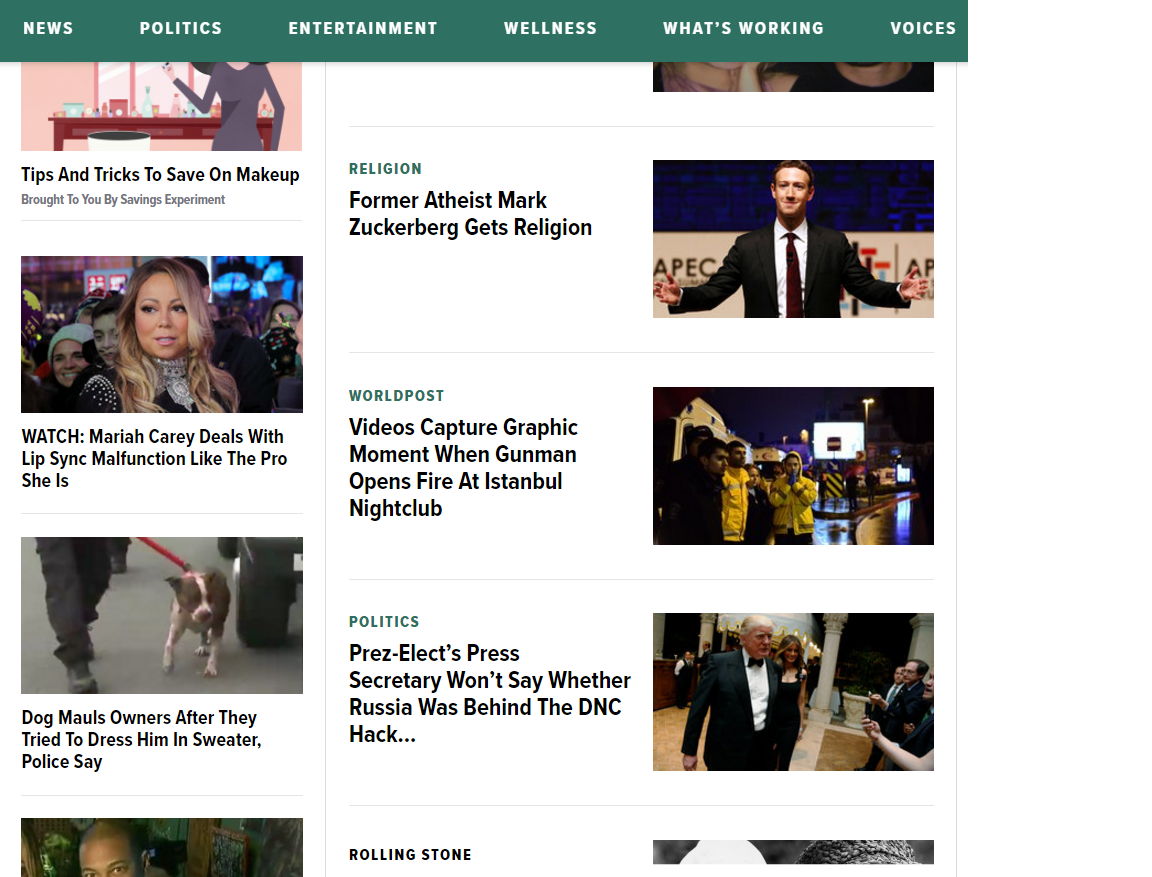
Task: Open the VOICES section
Action: click(x=923, y=28)
